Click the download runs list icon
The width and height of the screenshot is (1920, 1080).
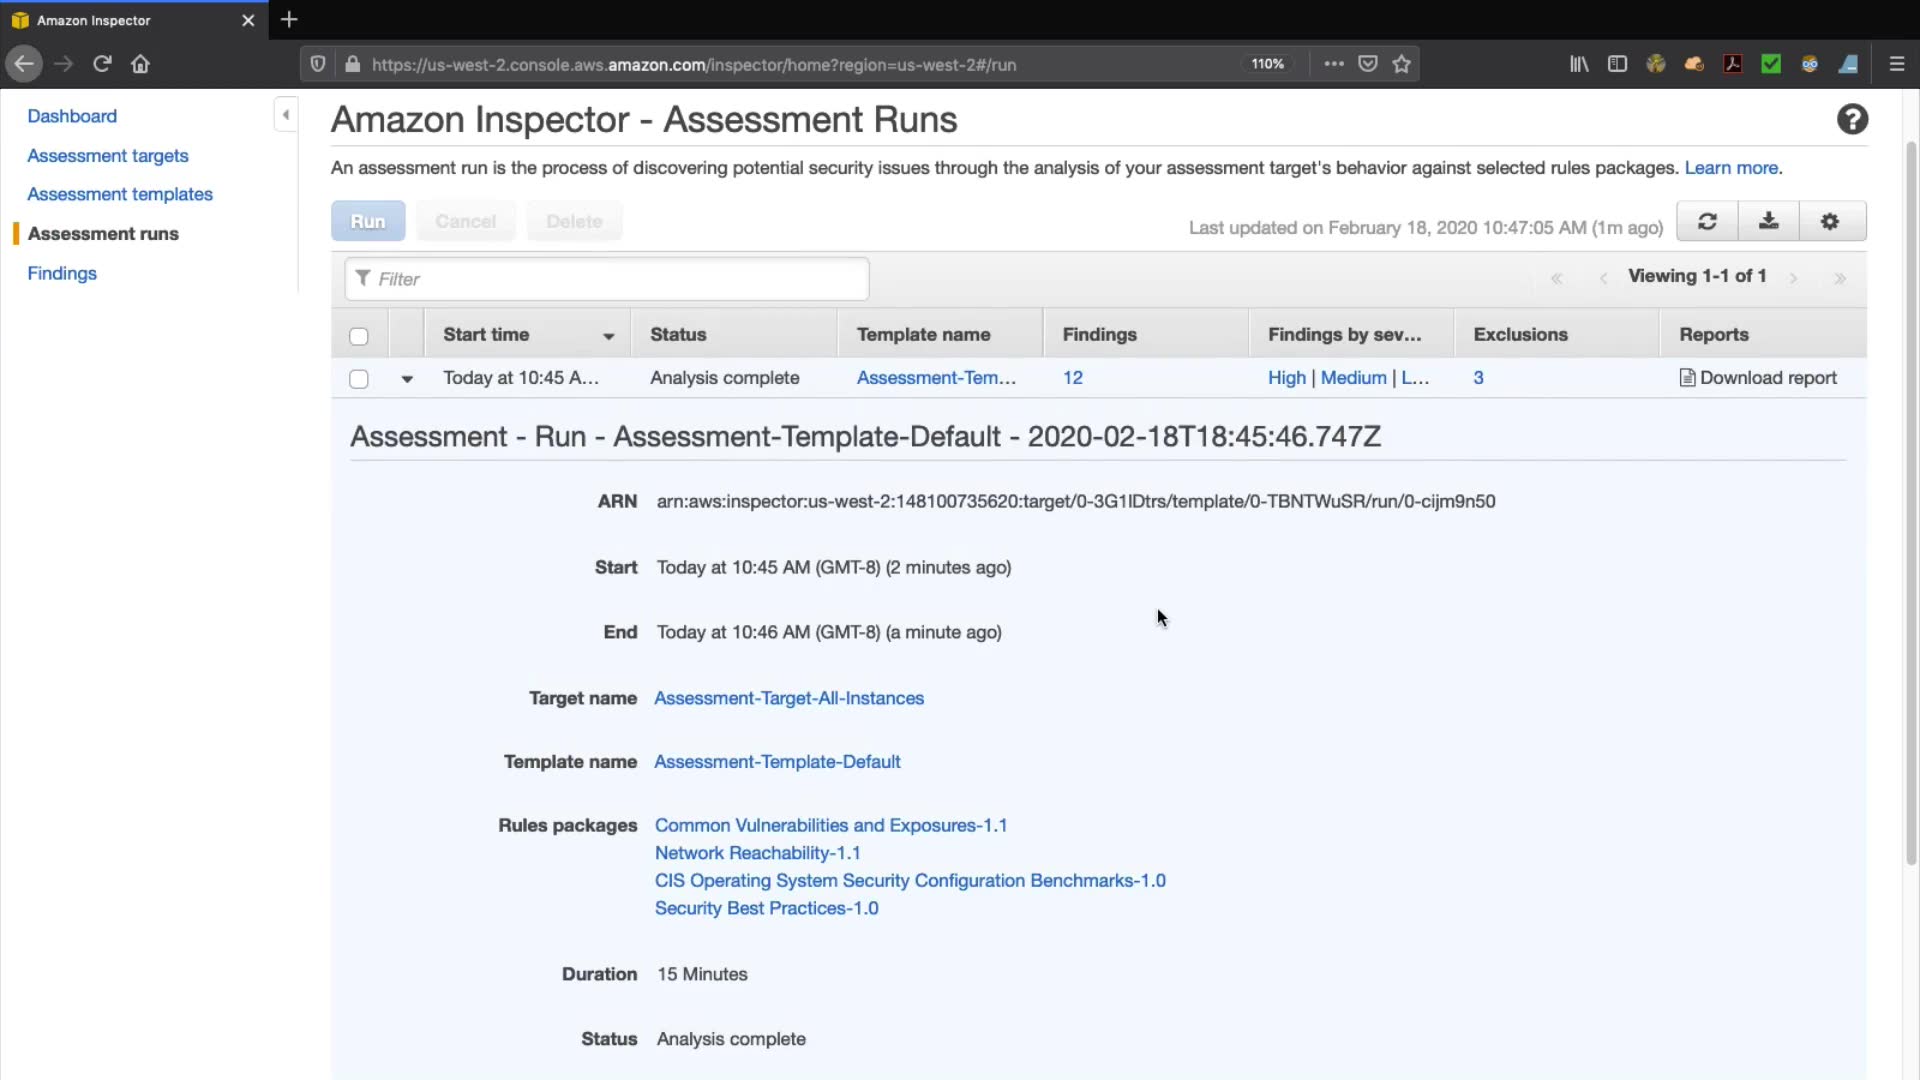tap(1768, 221)
